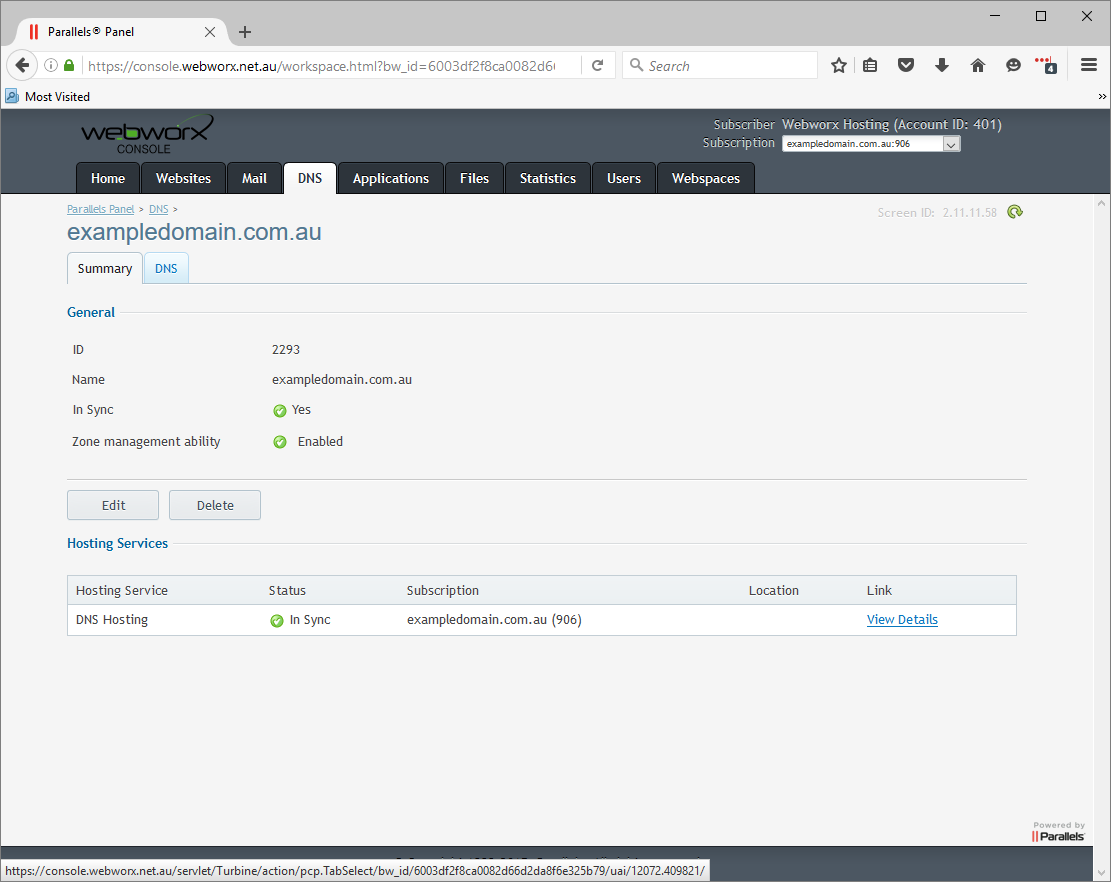Open the downloads arrow icon
The height and width of the screenshot is (882, 1111).
point(942,66)
